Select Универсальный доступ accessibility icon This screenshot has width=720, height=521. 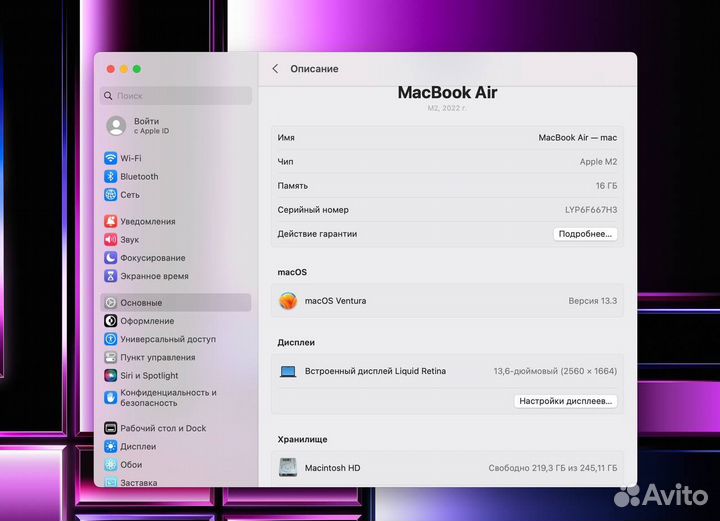tap(110, 339)
